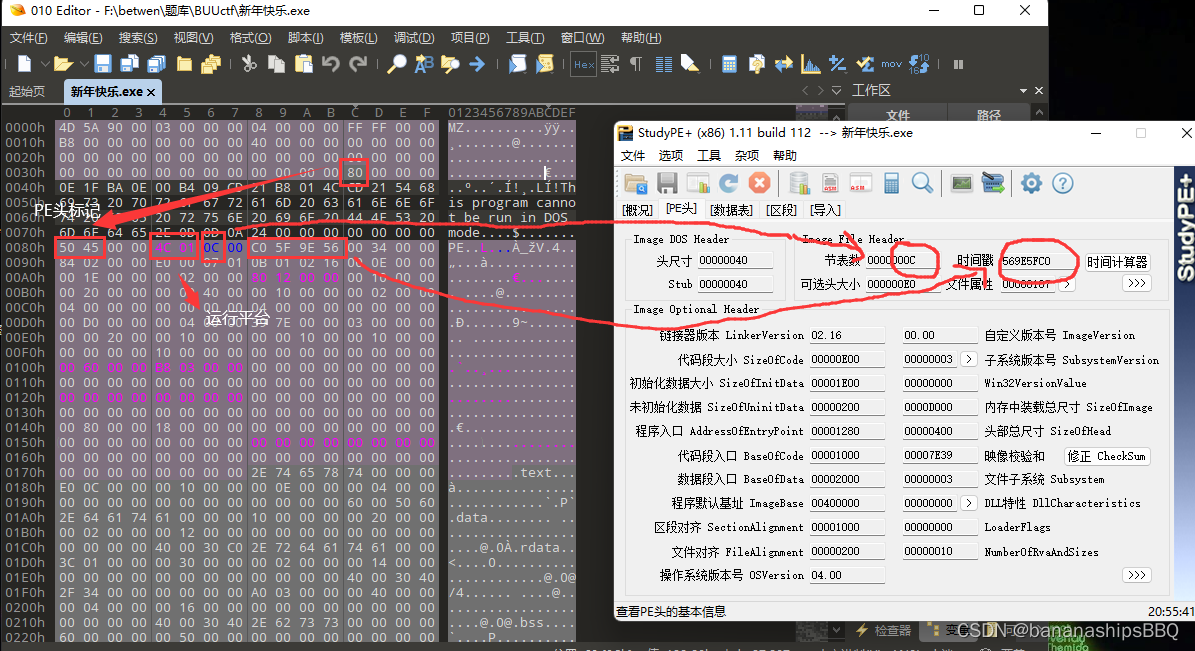Click StudyPE+ save floppy icon
Viewport: 1195px width, 651px height.
(x=668, y=183)
